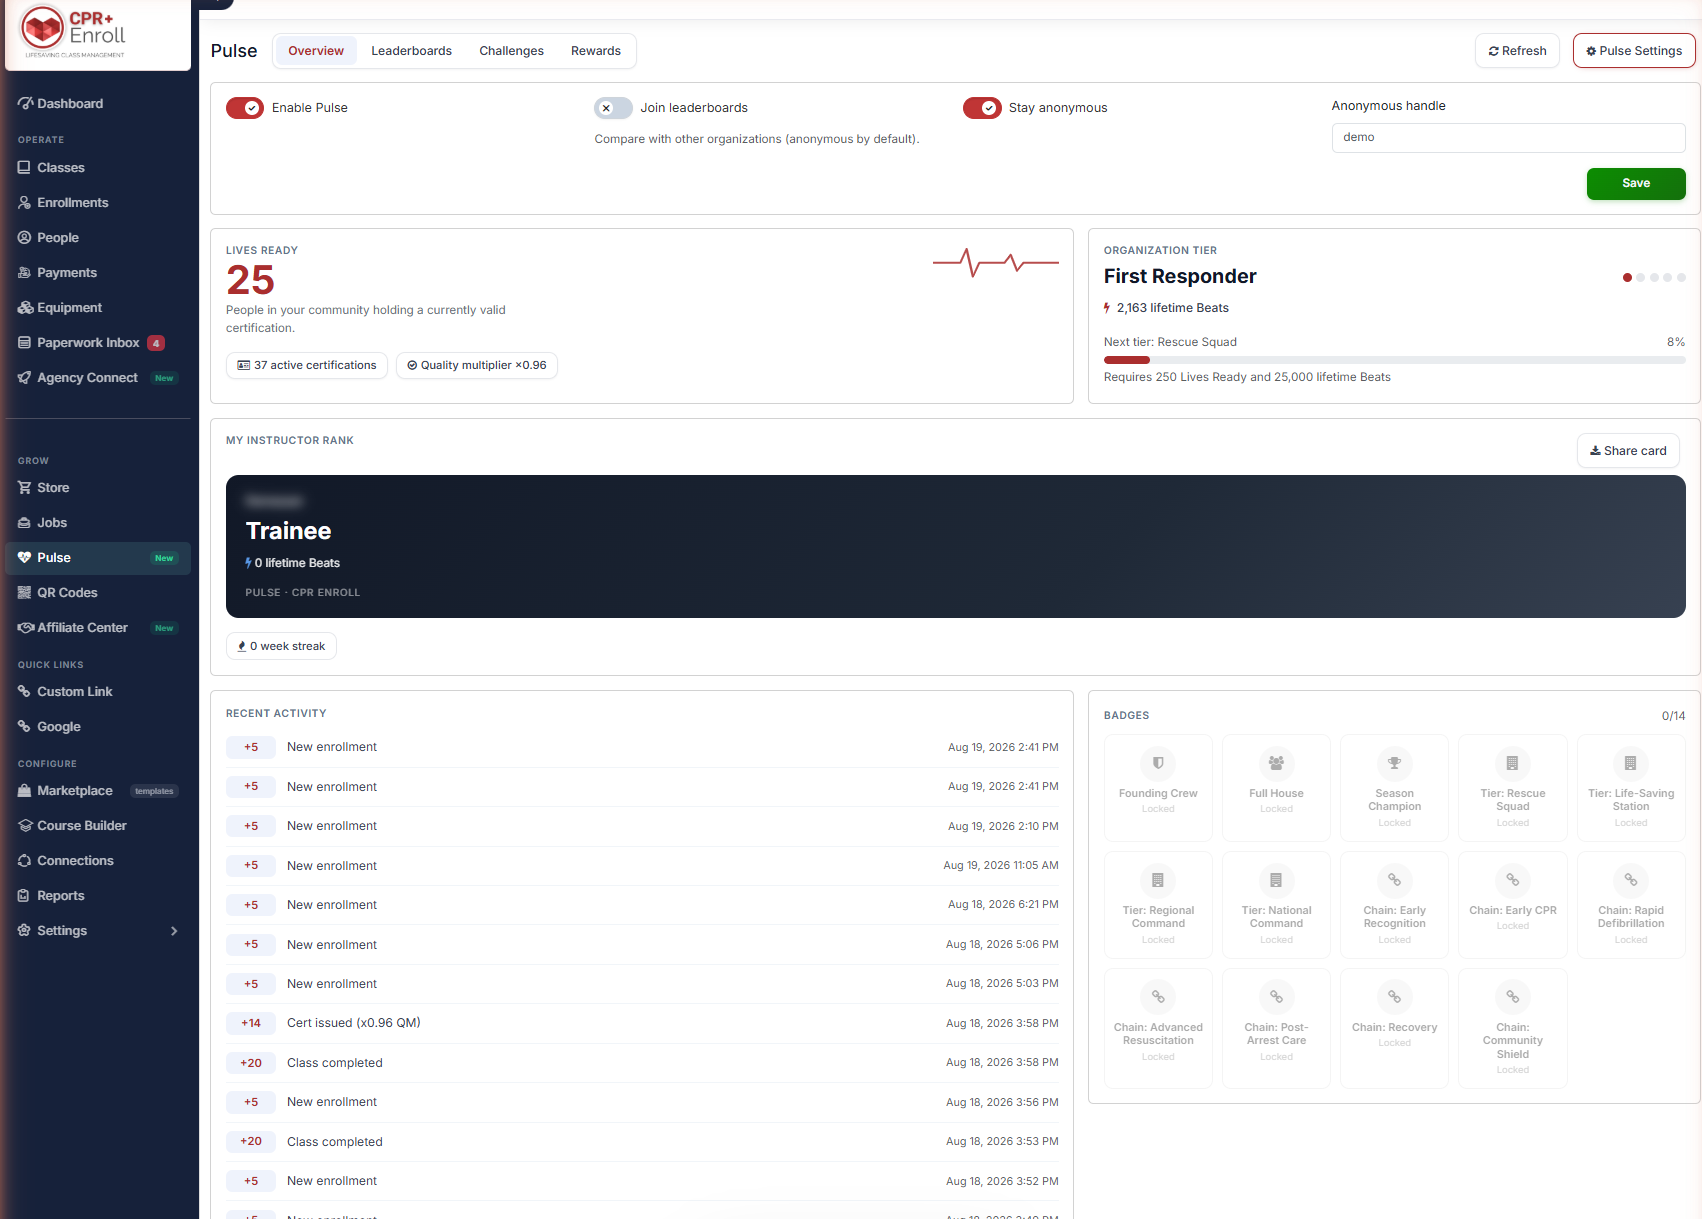Screen dimensions: 1702x1219
Task: Open the Equipment cubes icon
Action: click(25, 307)
